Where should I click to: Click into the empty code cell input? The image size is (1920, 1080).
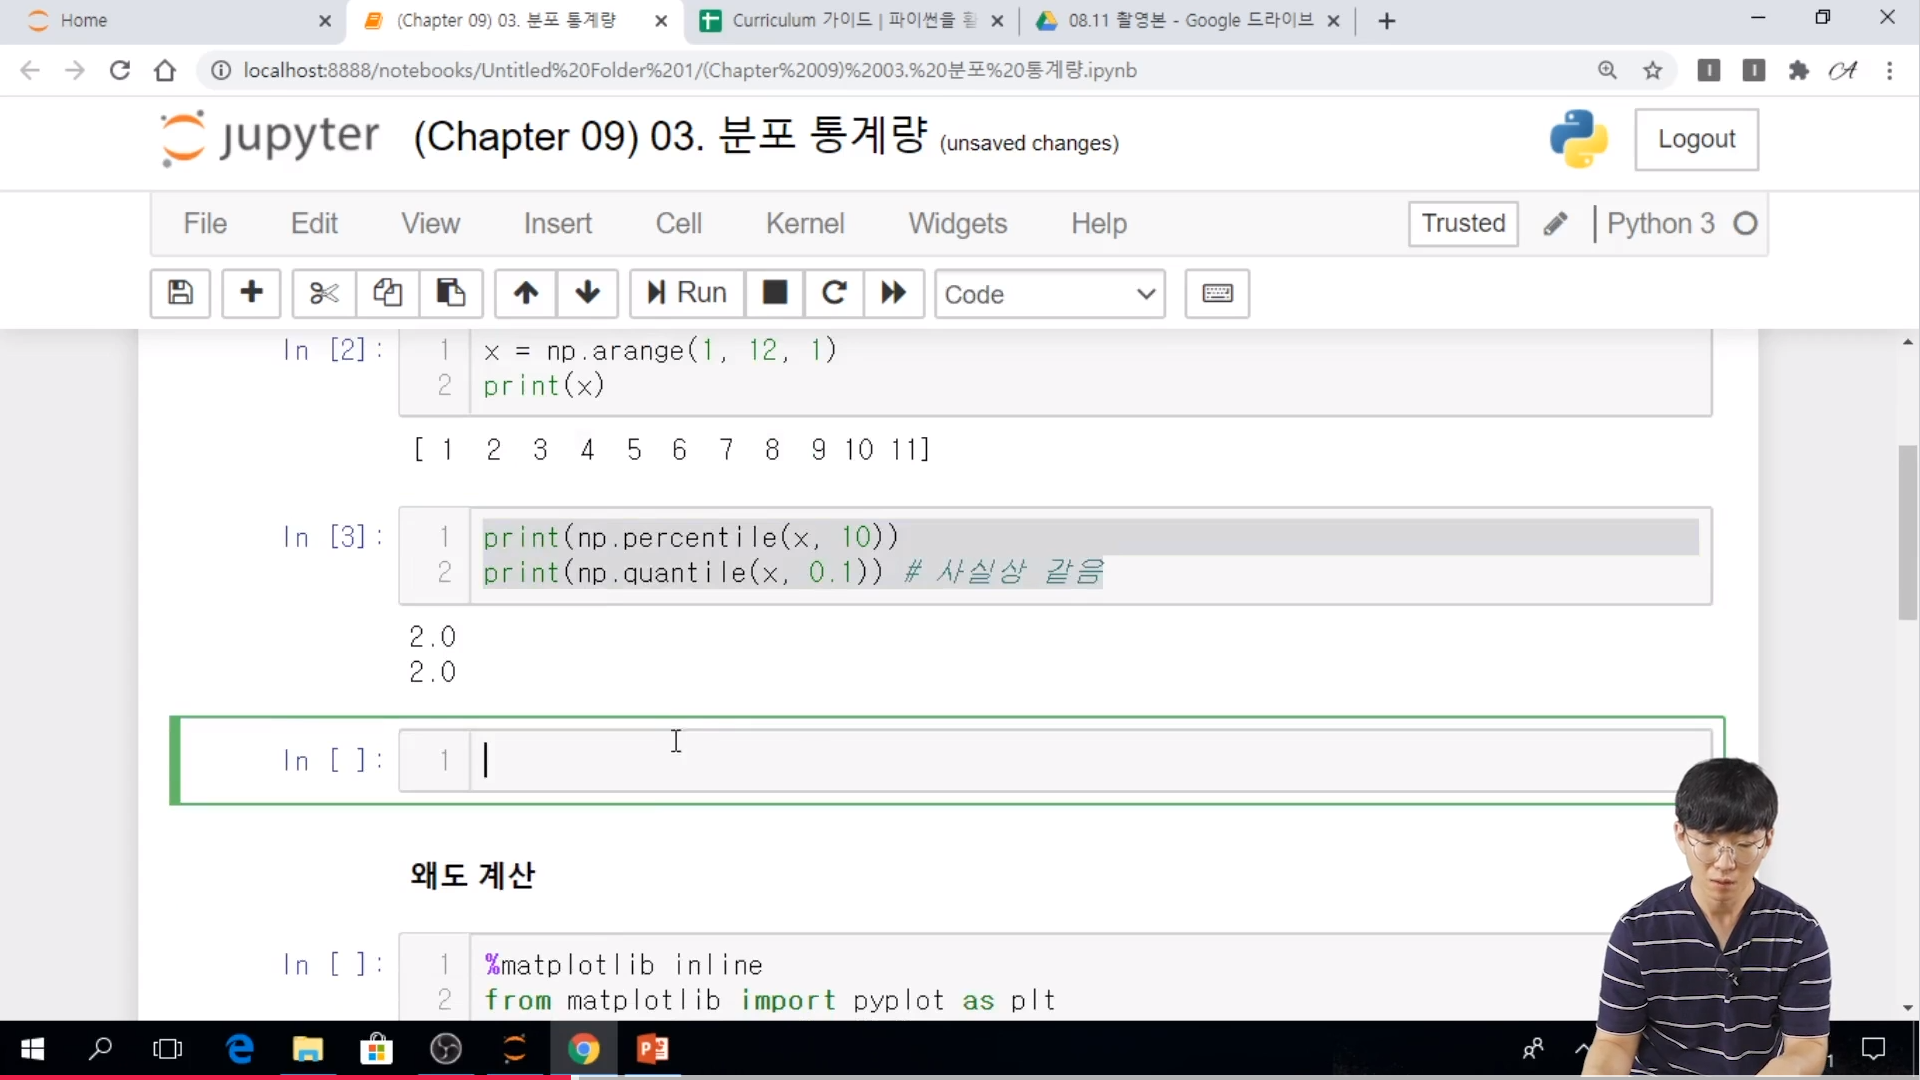coord(1000,761)
